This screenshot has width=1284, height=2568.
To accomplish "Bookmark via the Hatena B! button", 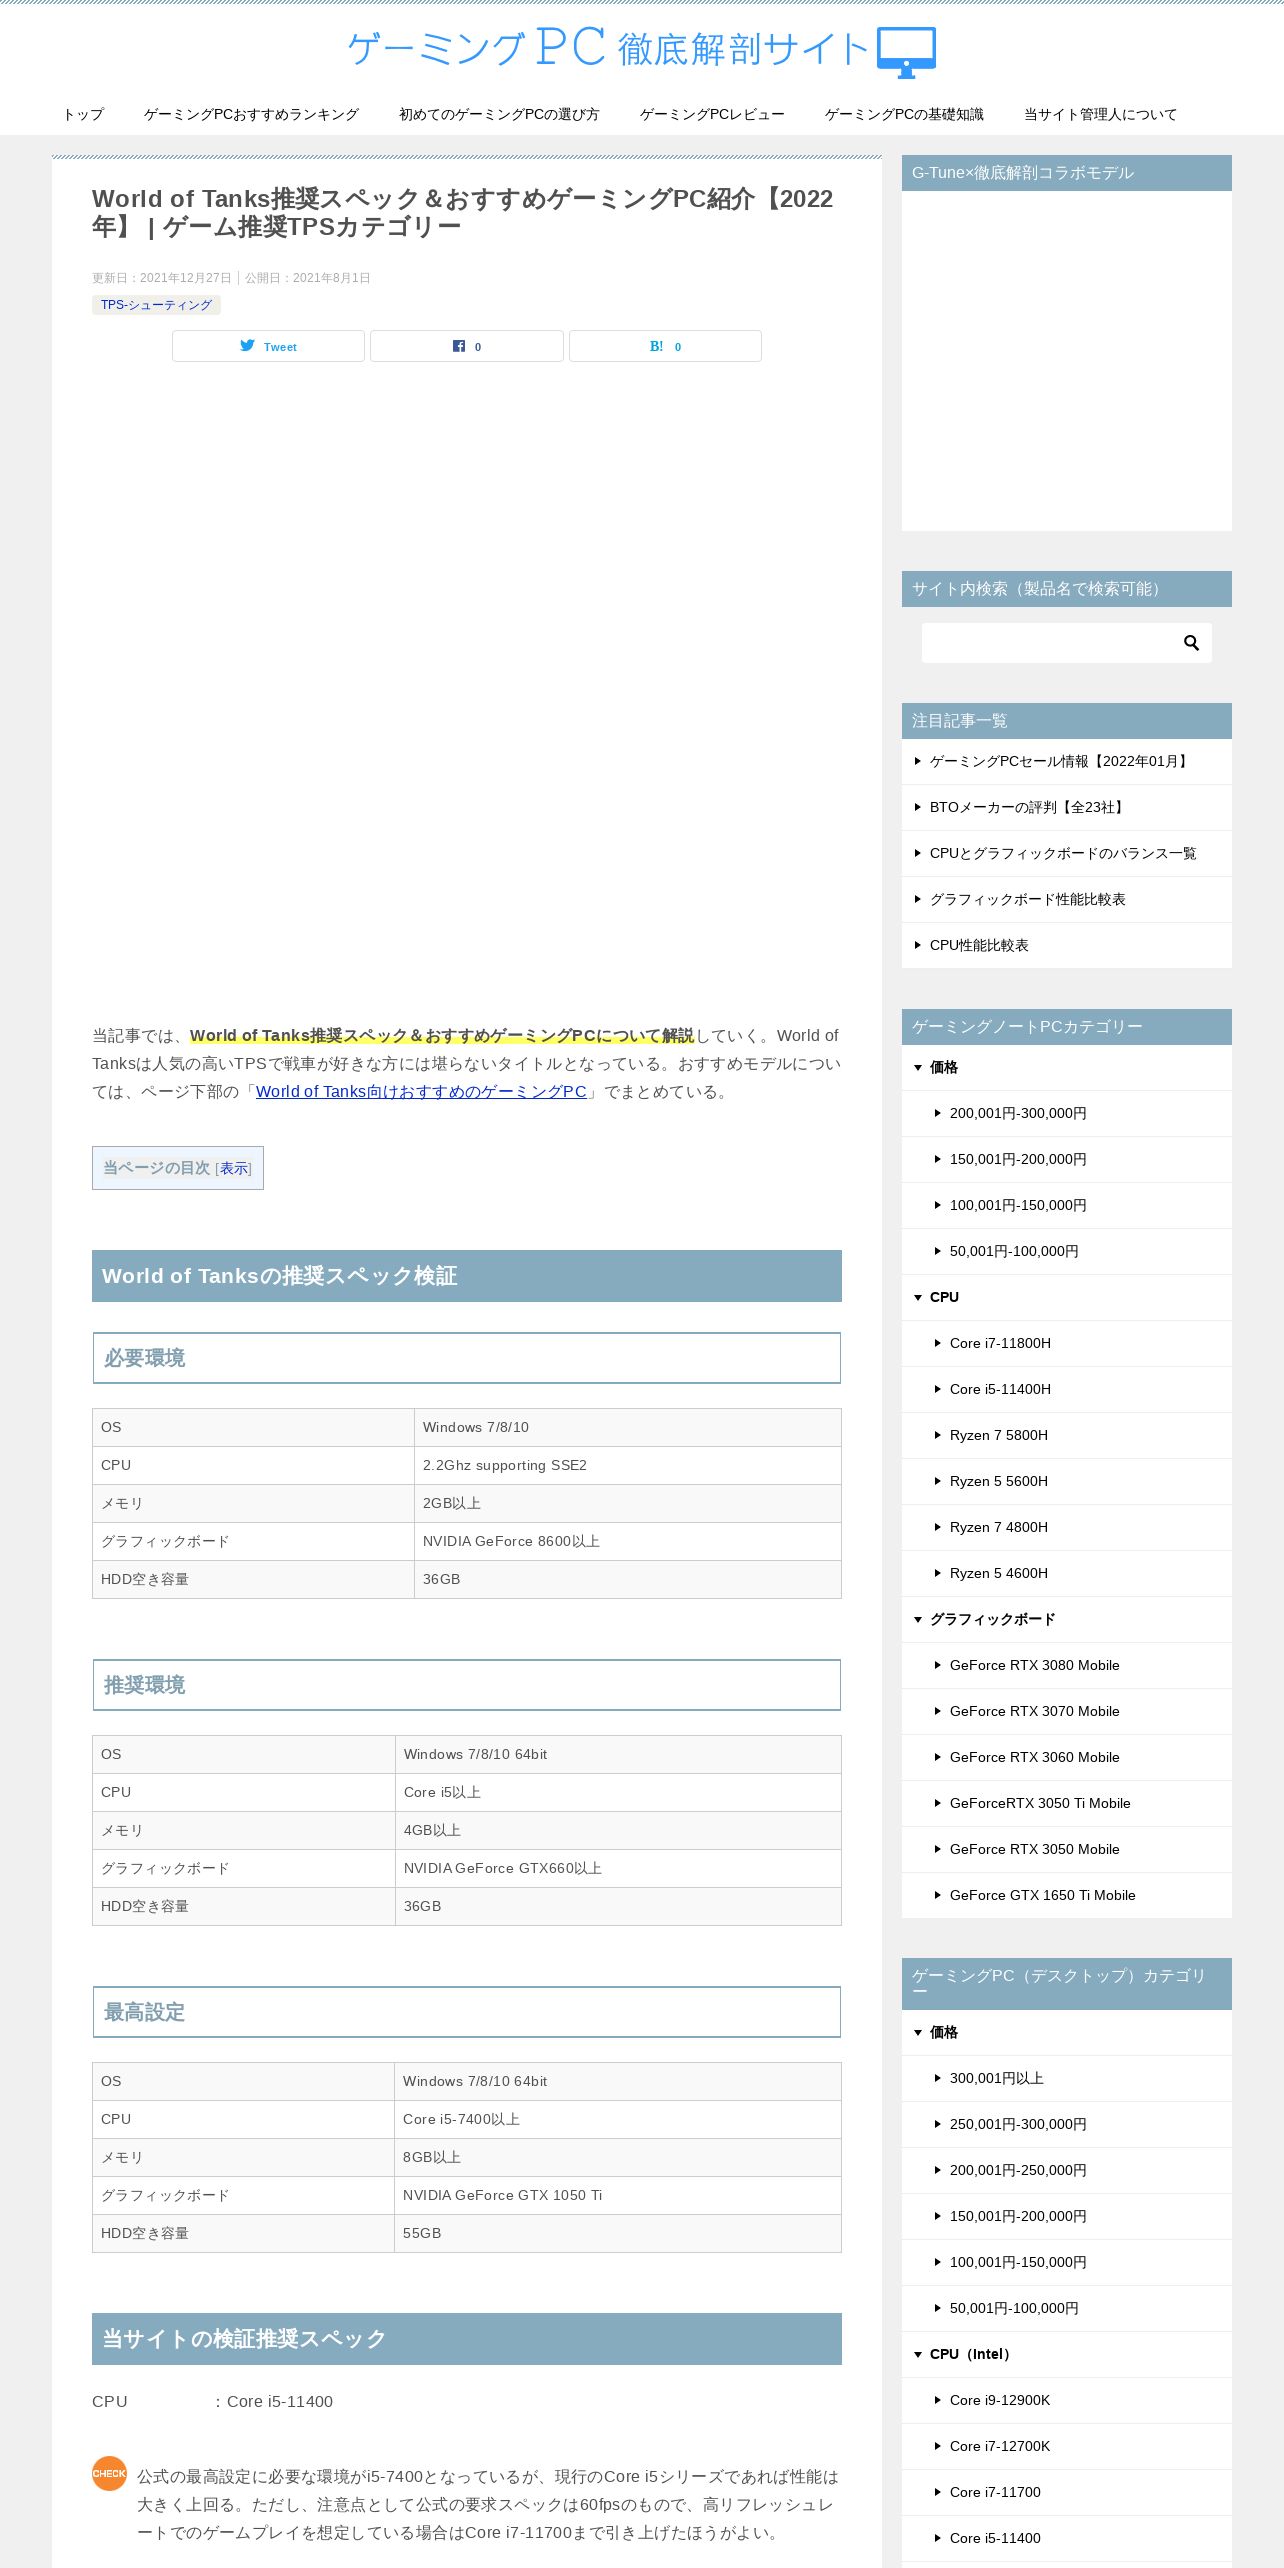I will (x=665, y=346).
